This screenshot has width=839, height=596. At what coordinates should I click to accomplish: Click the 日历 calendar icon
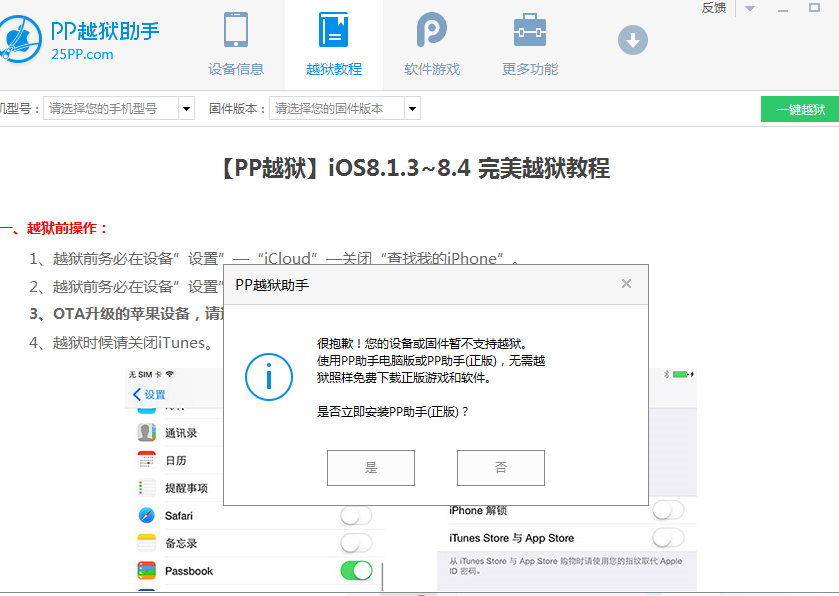coord(146,460)
